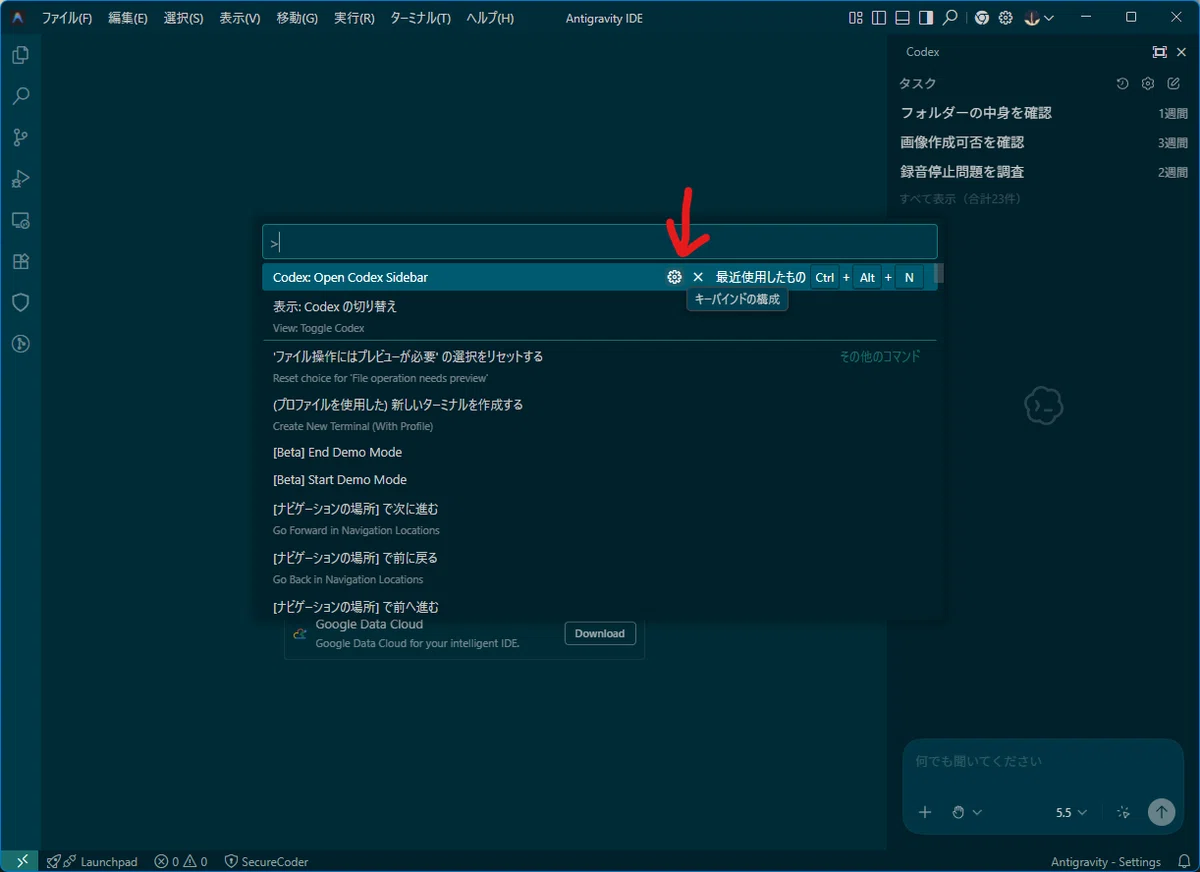The width and height of the screenshot is (1200, 872).
Task: Toggle the primary side bar
Action: [x=879, y=17]
